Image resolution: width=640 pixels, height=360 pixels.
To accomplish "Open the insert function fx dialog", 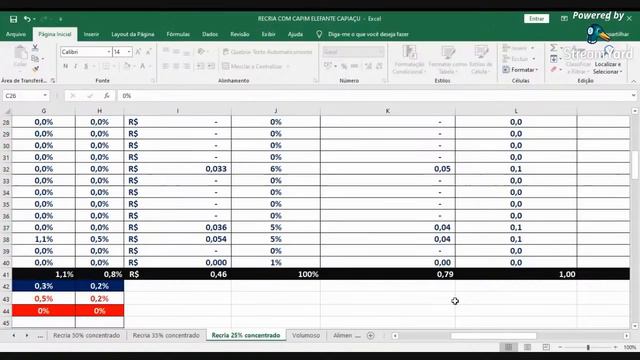I will [107, 96].
